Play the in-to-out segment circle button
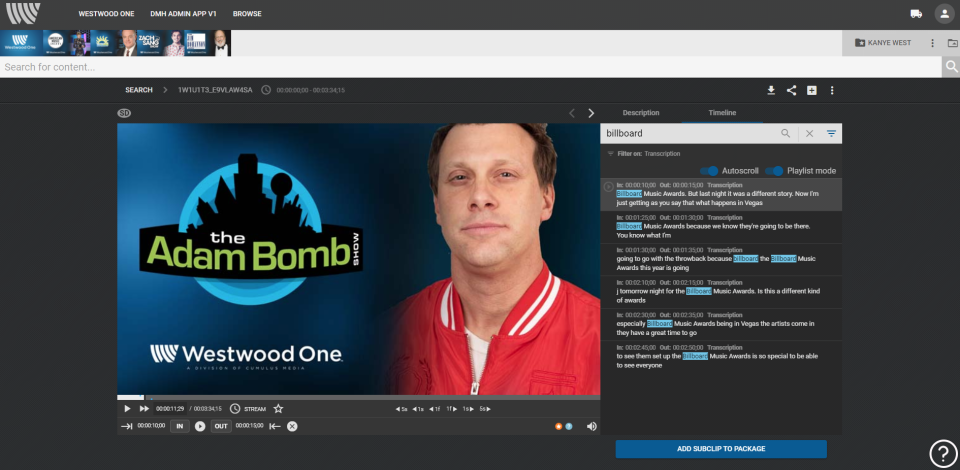960x470 pixels. point(200,427)
